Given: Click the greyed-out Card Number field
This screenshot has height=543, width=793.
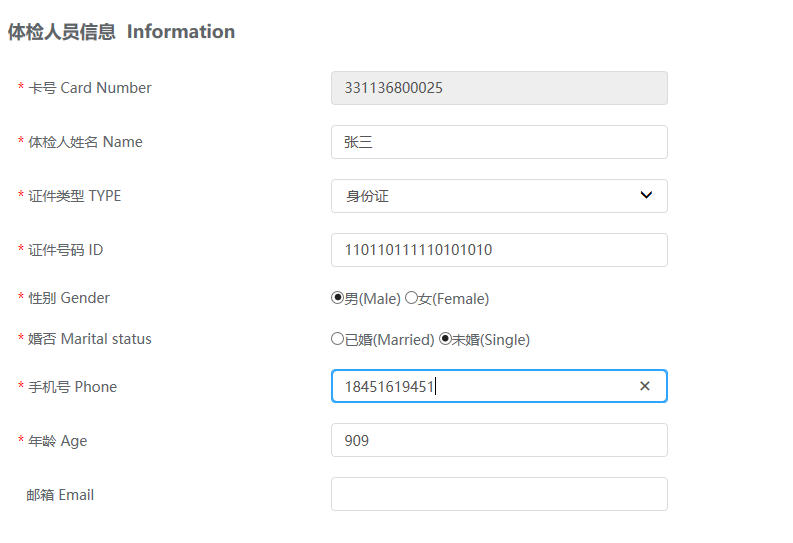Looking at the screenshot, I should pyautogui.click(x=498, y=88).
